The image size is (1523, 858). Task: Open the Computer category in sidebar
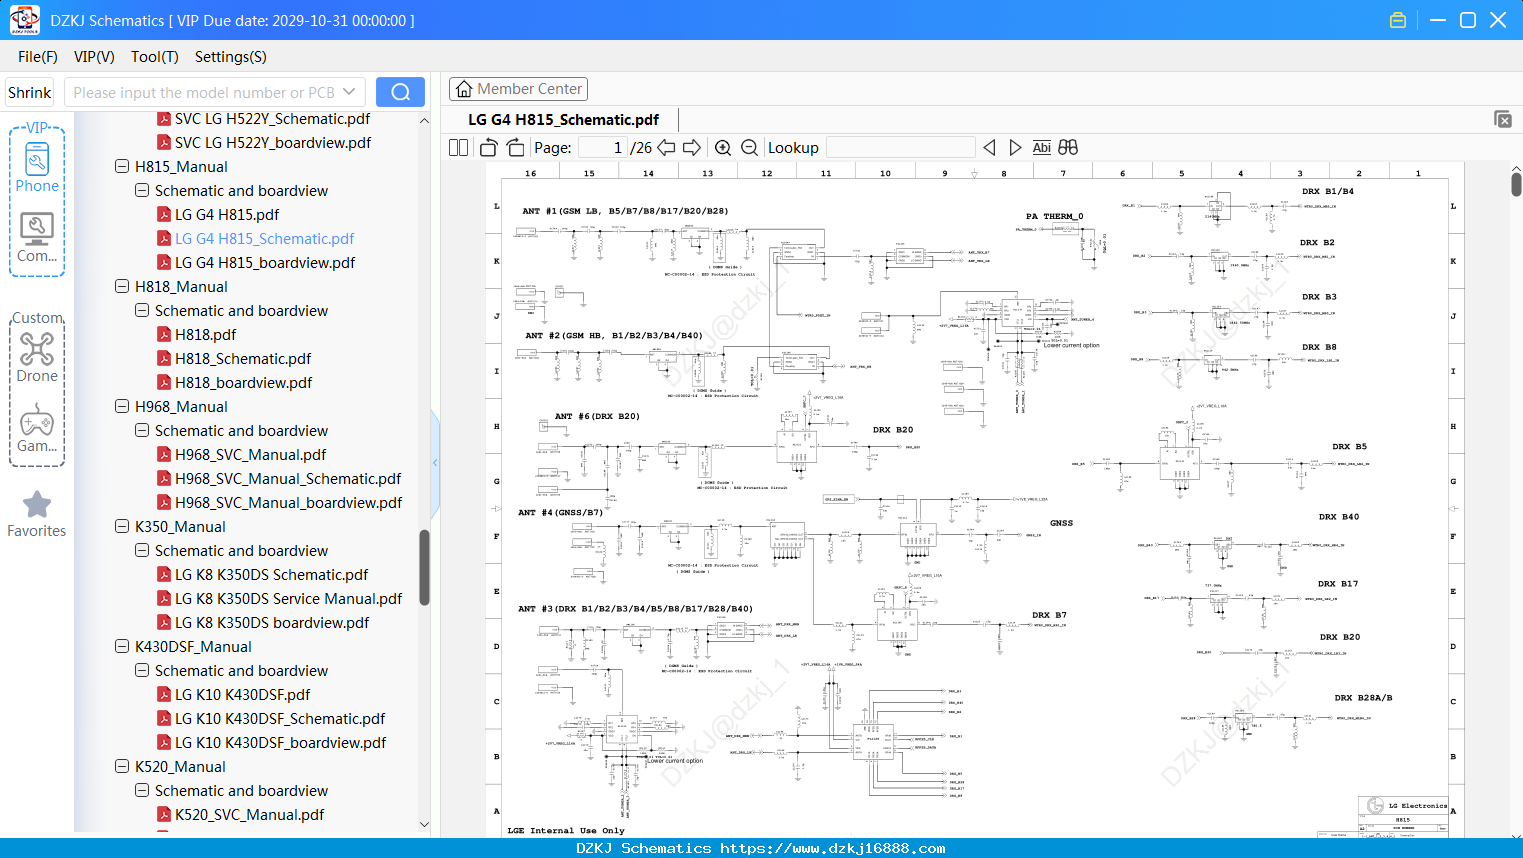tap(37, 238)
